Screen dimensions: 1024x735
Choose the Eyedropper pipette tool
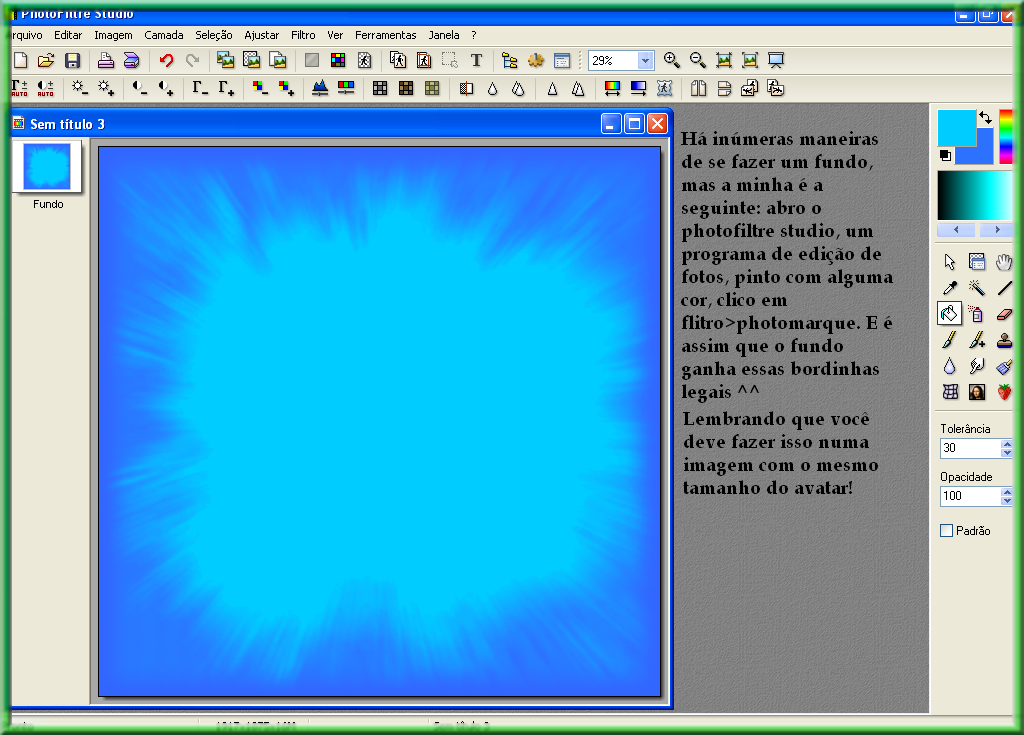coord(949,288)
